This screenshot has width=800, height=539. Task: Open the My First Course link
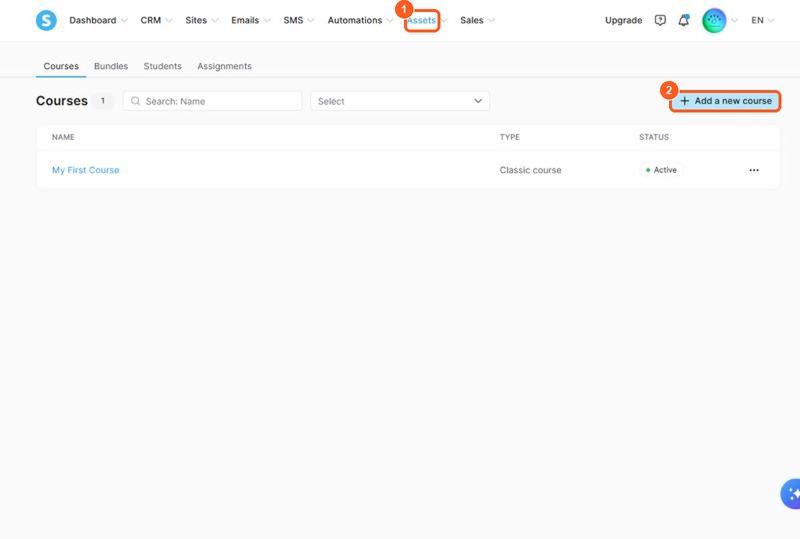[85, 170]
